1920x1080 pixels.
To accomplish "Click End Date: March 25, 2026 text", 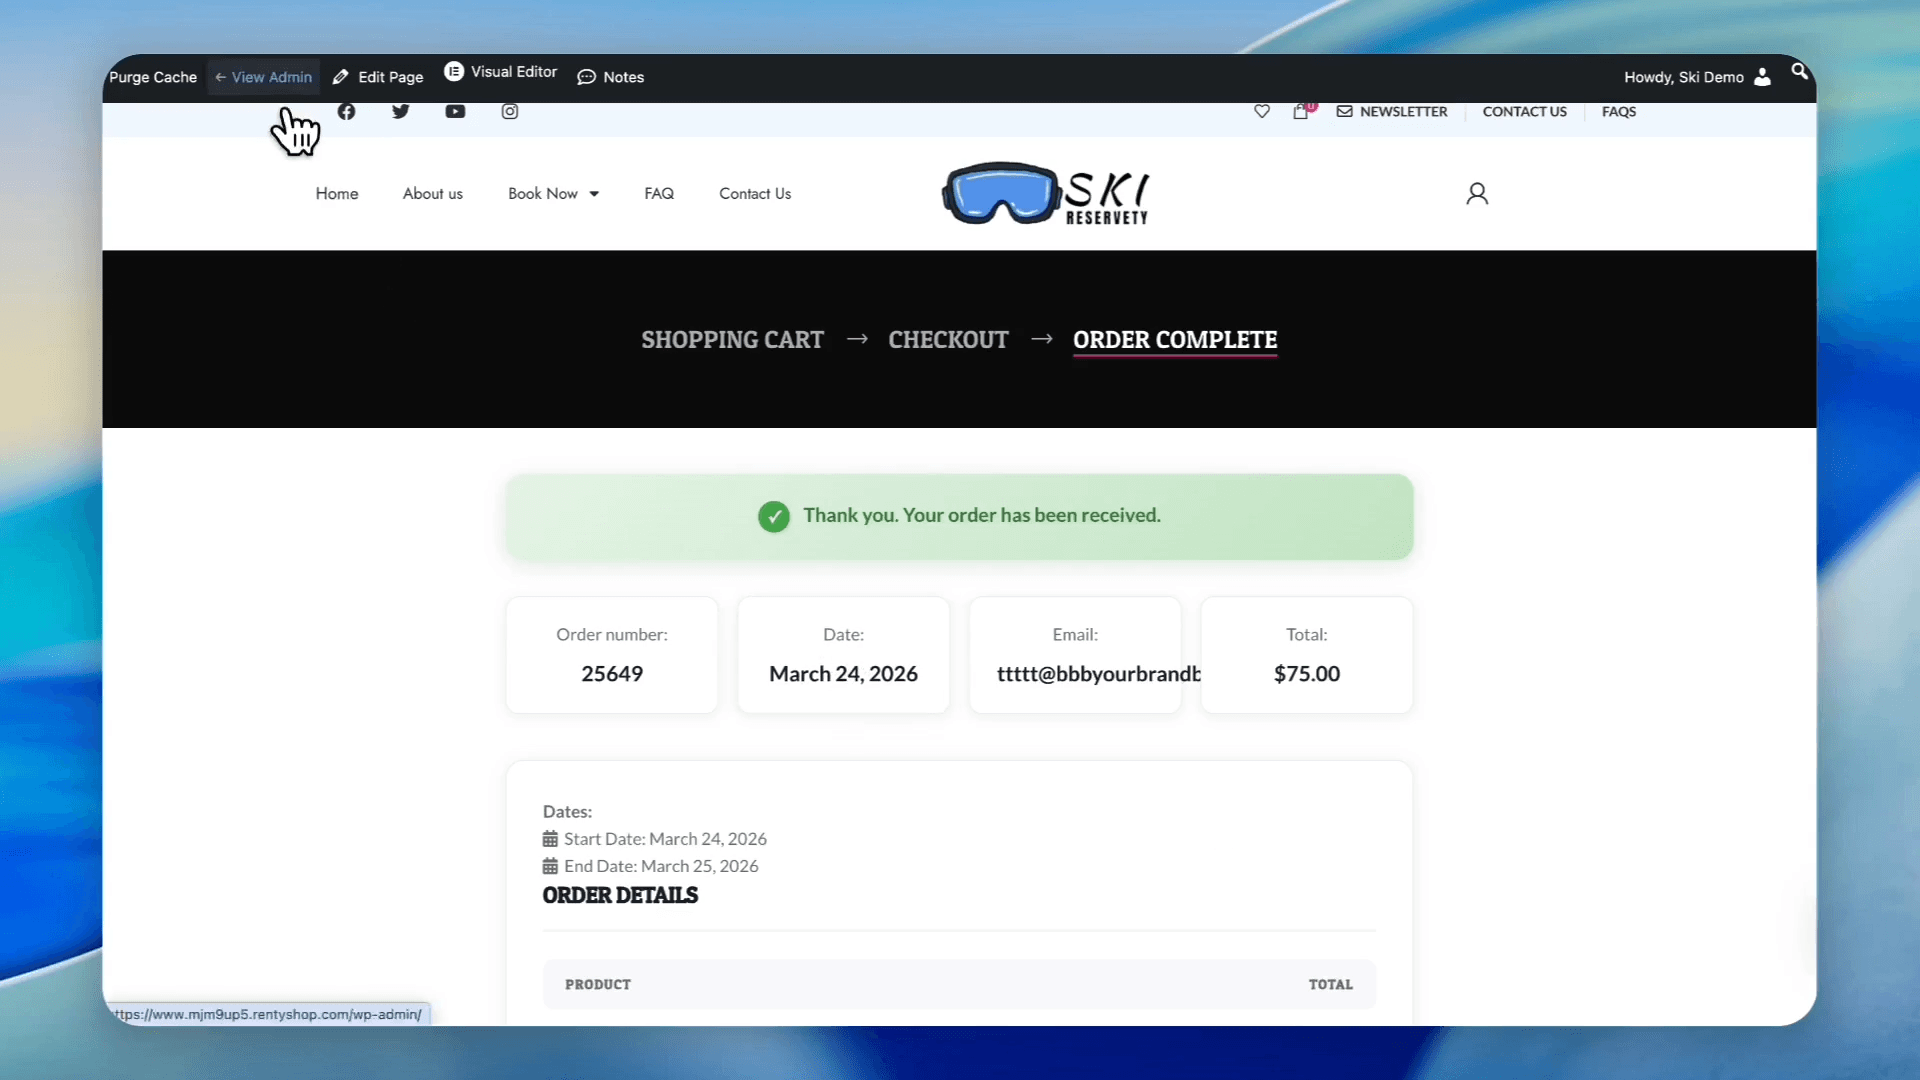I will tap(661, 866).
